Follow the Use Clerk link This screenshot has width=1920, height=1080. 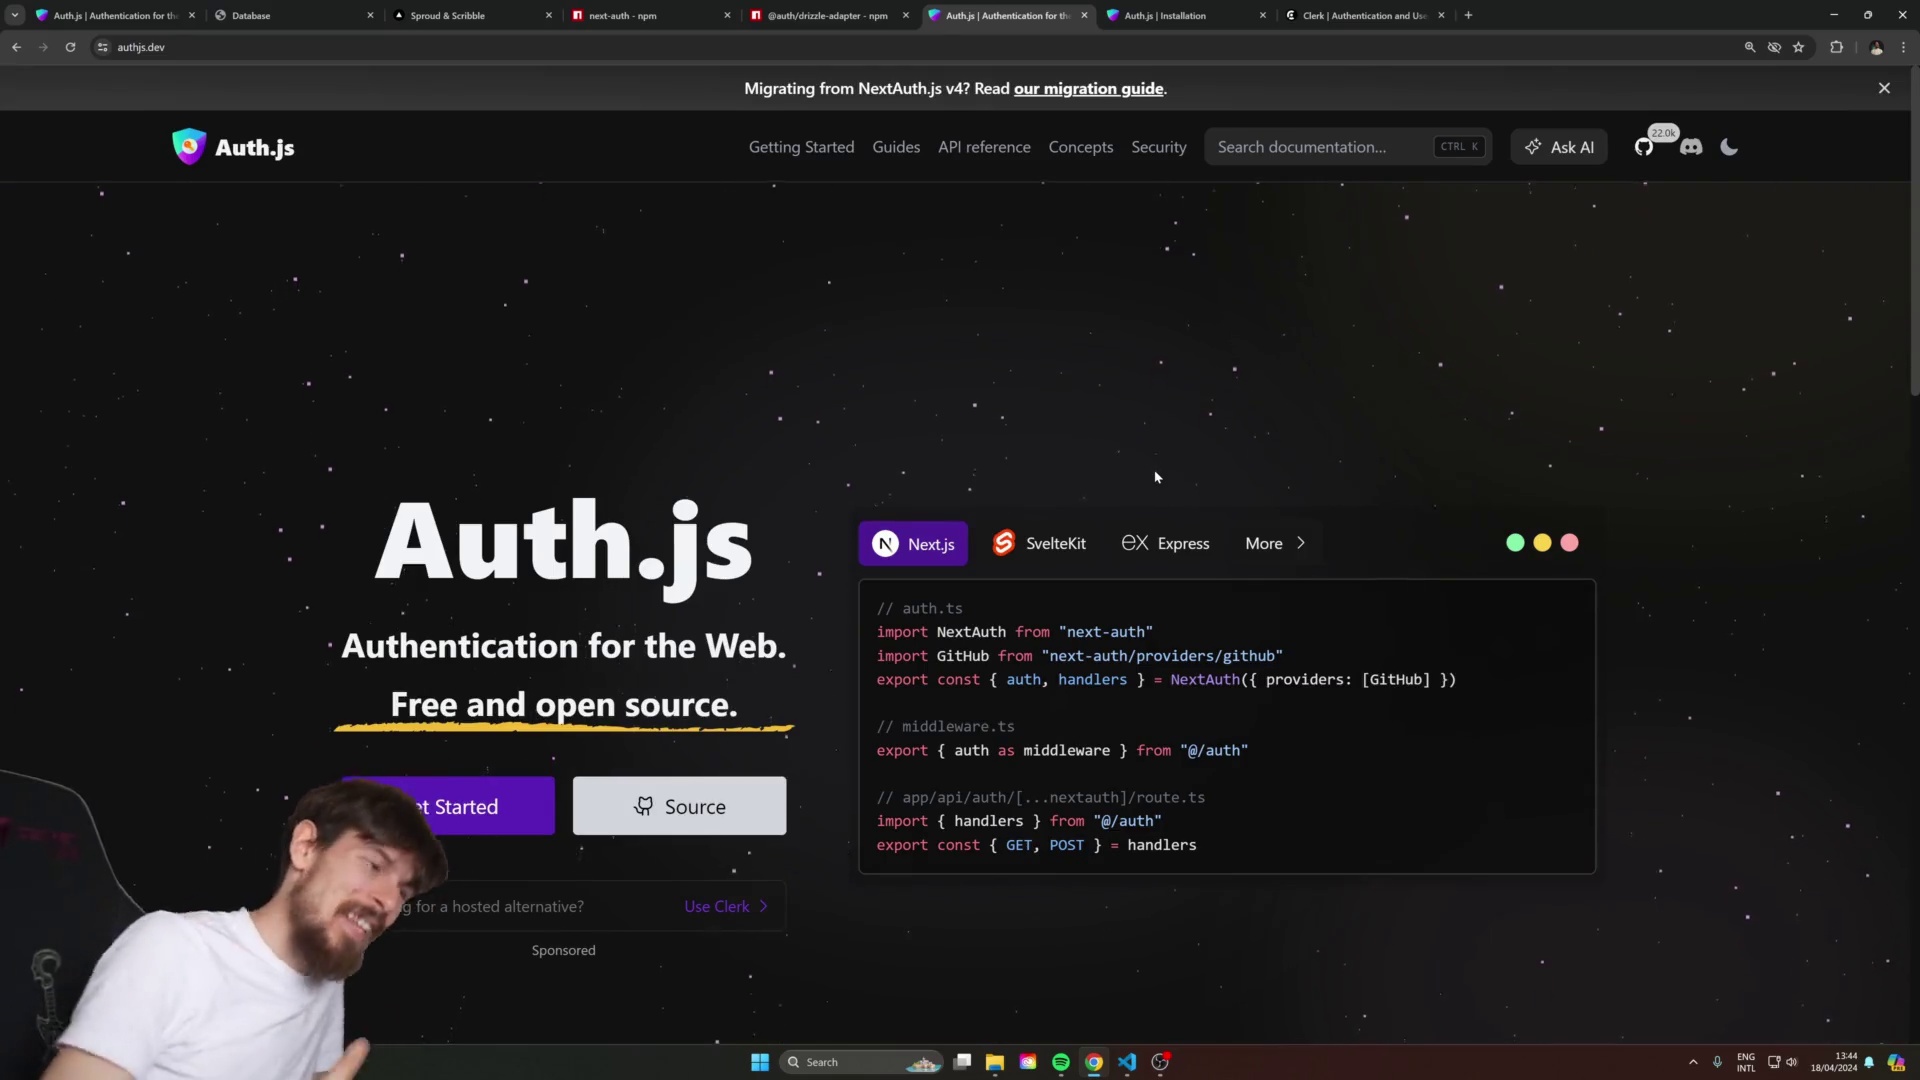pyautogui.click(x=726, y=906)
